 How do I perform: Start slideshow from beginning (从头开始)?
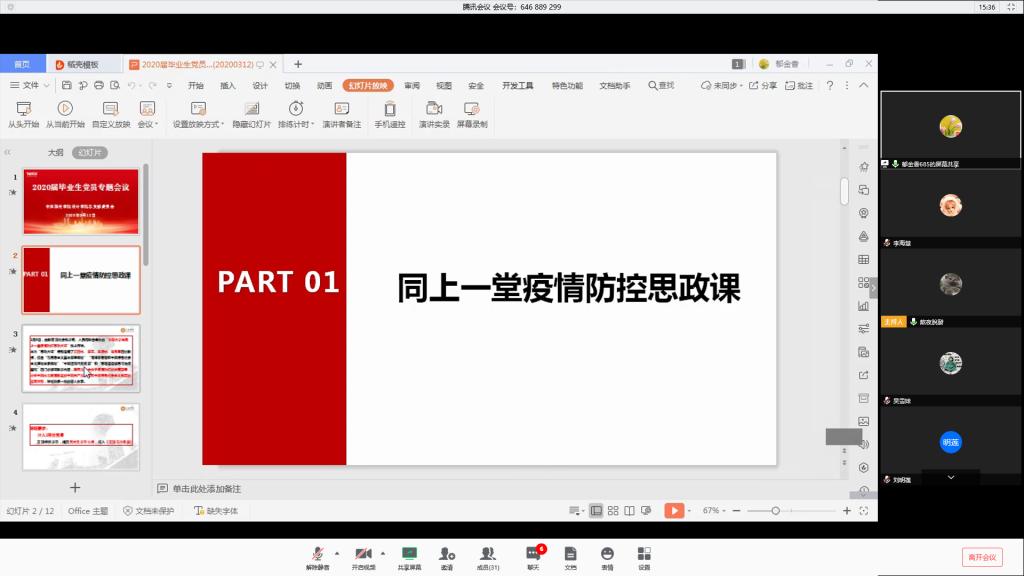[x=24, y=108]
